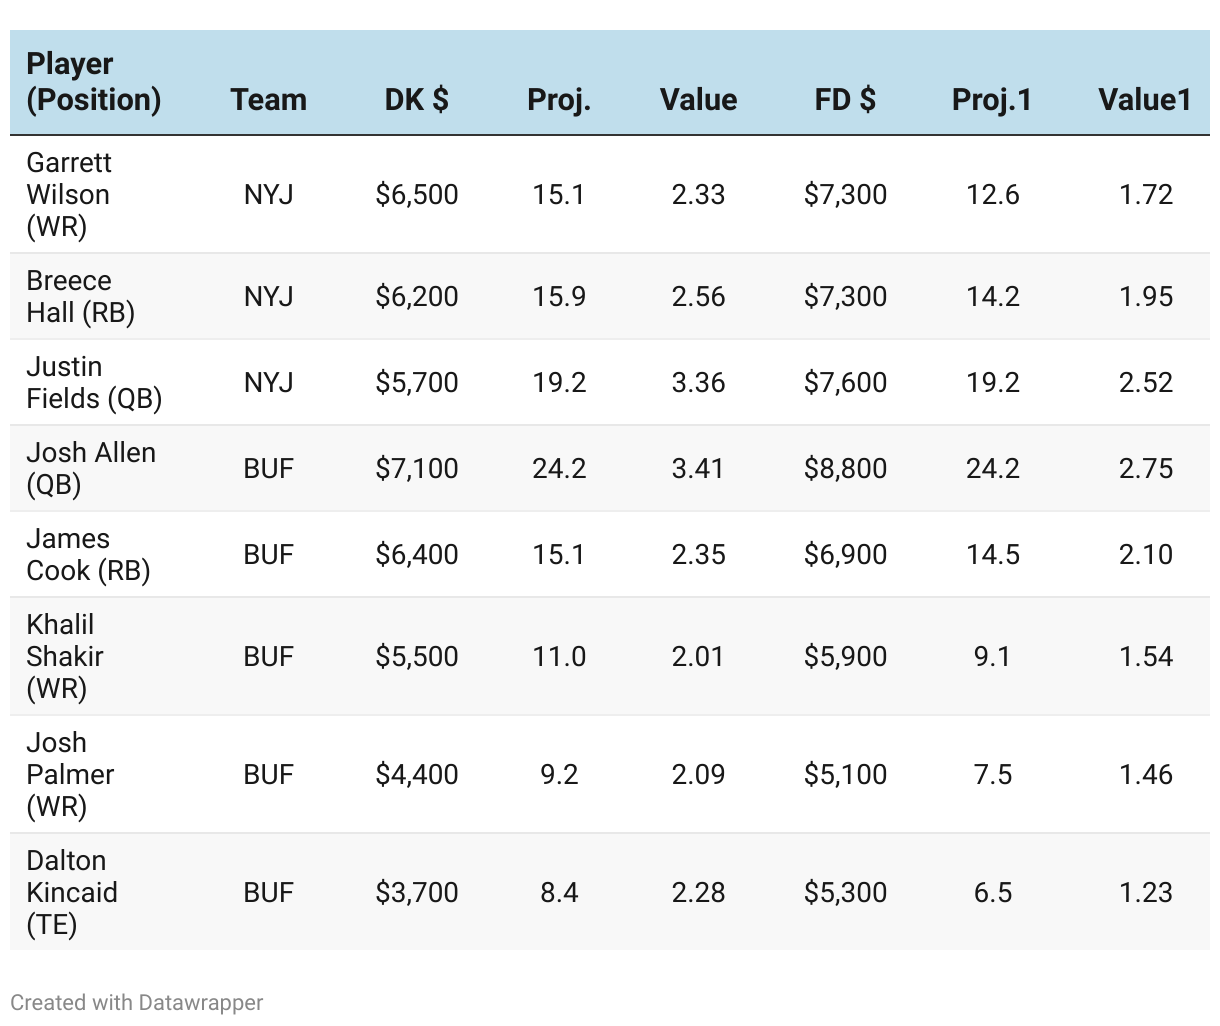Click the Player (Position) column header
This screenshot has height=1026, width=1220.
point(93,82)
